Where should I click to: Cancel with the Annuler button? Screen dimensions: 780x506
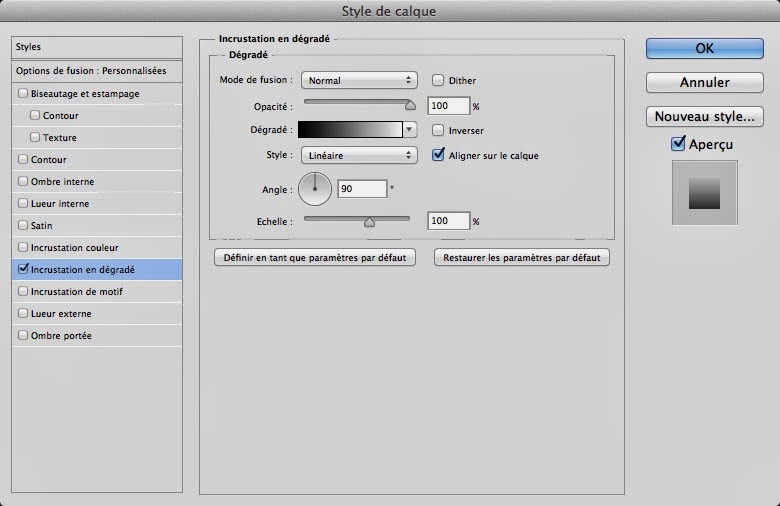click(704, 83)
